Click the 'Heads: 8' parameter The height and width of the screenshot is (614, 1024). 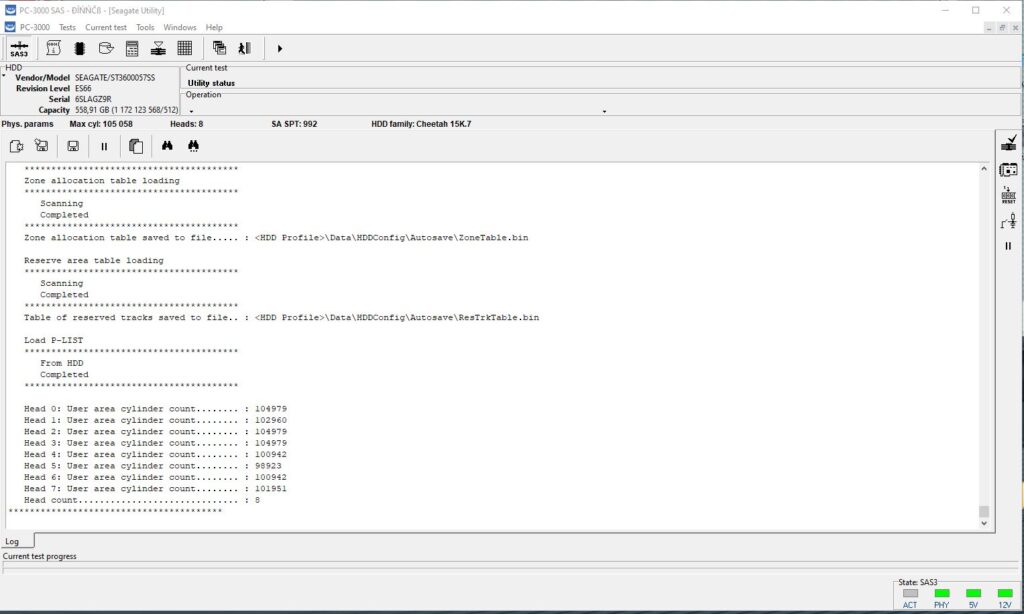point(187,124)
